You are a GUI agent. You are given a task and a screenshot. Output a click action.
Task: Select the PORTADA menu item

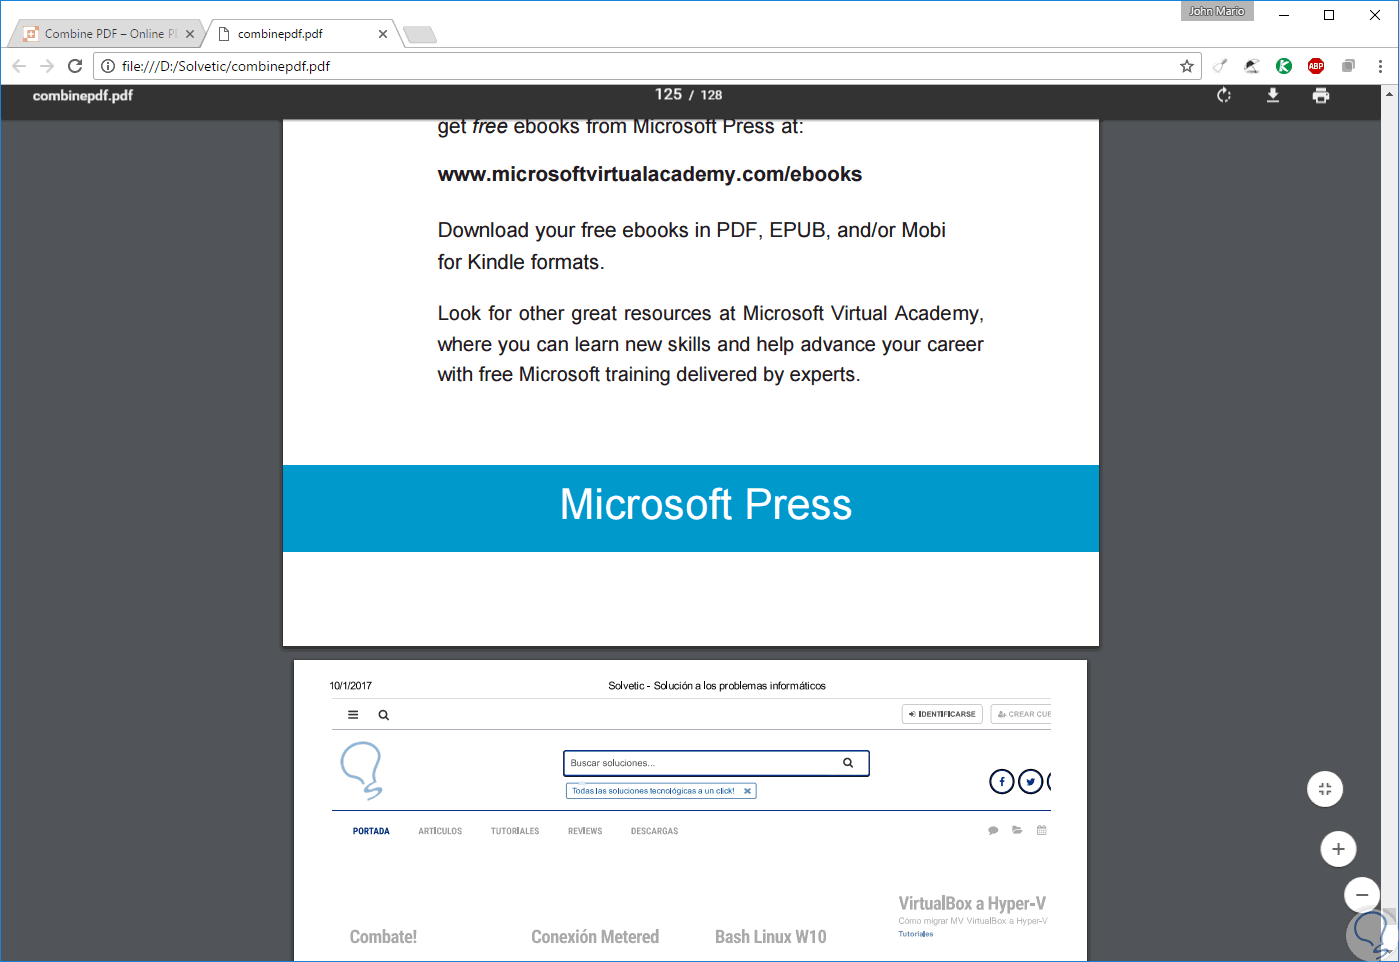[x=371, y=831]
